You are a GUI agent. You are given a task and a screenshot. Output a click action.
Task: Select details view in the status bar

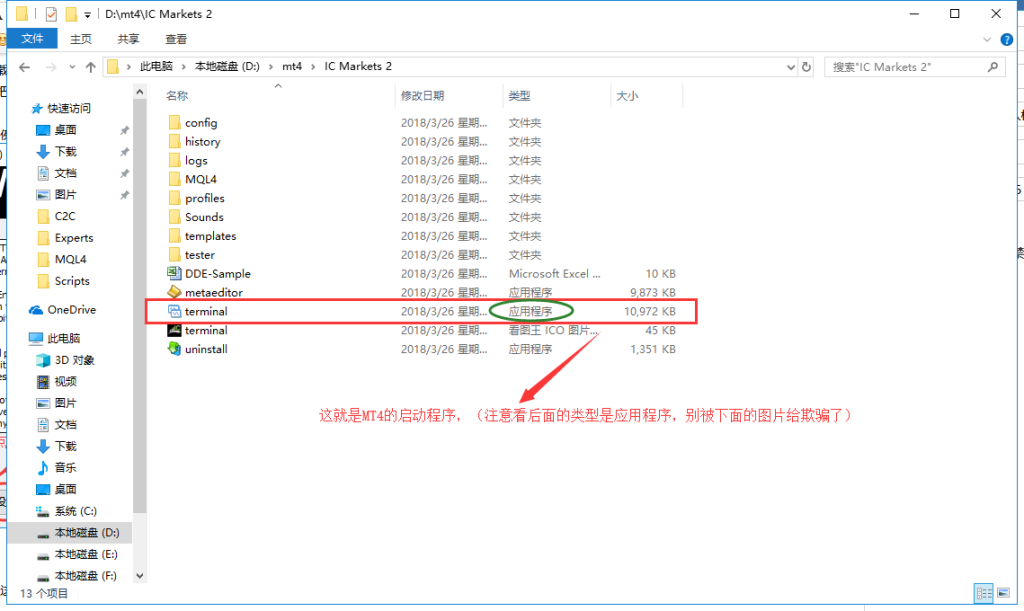[983, 593]
